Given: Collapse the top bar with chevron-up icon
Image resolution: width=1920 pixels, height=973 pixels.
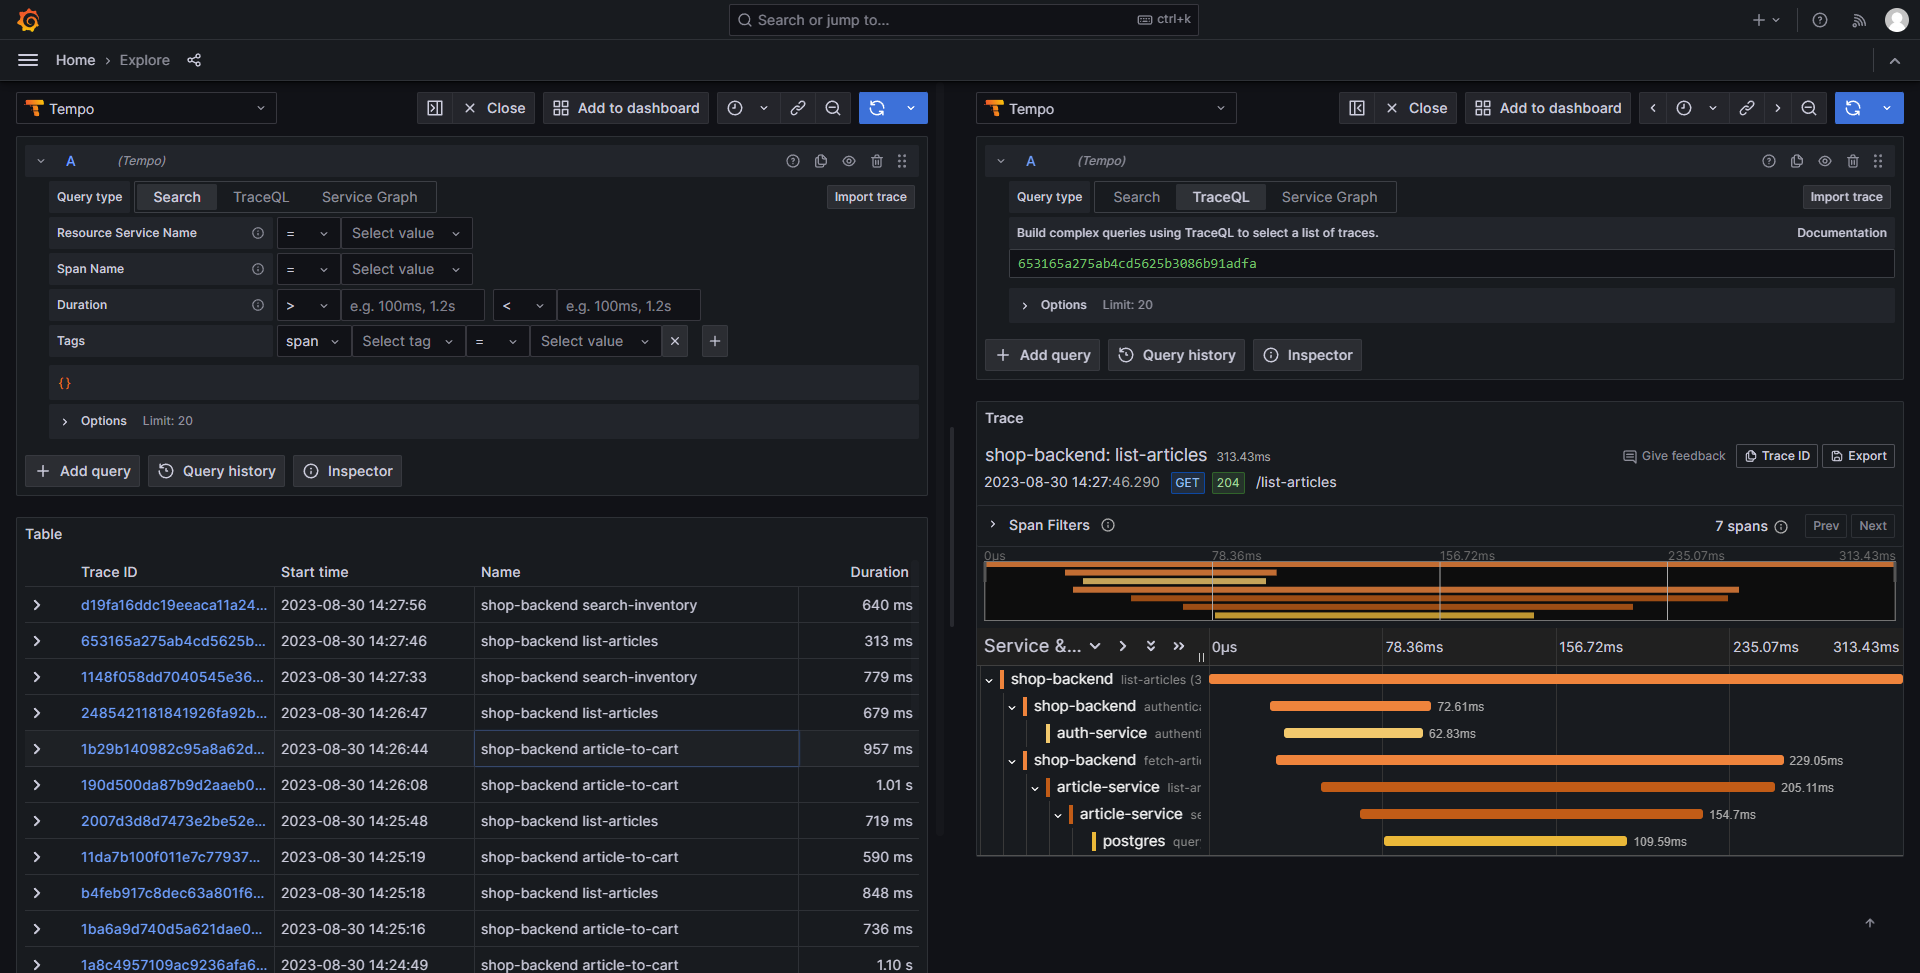Looking at the screenshot, I should click(1895, 61).
